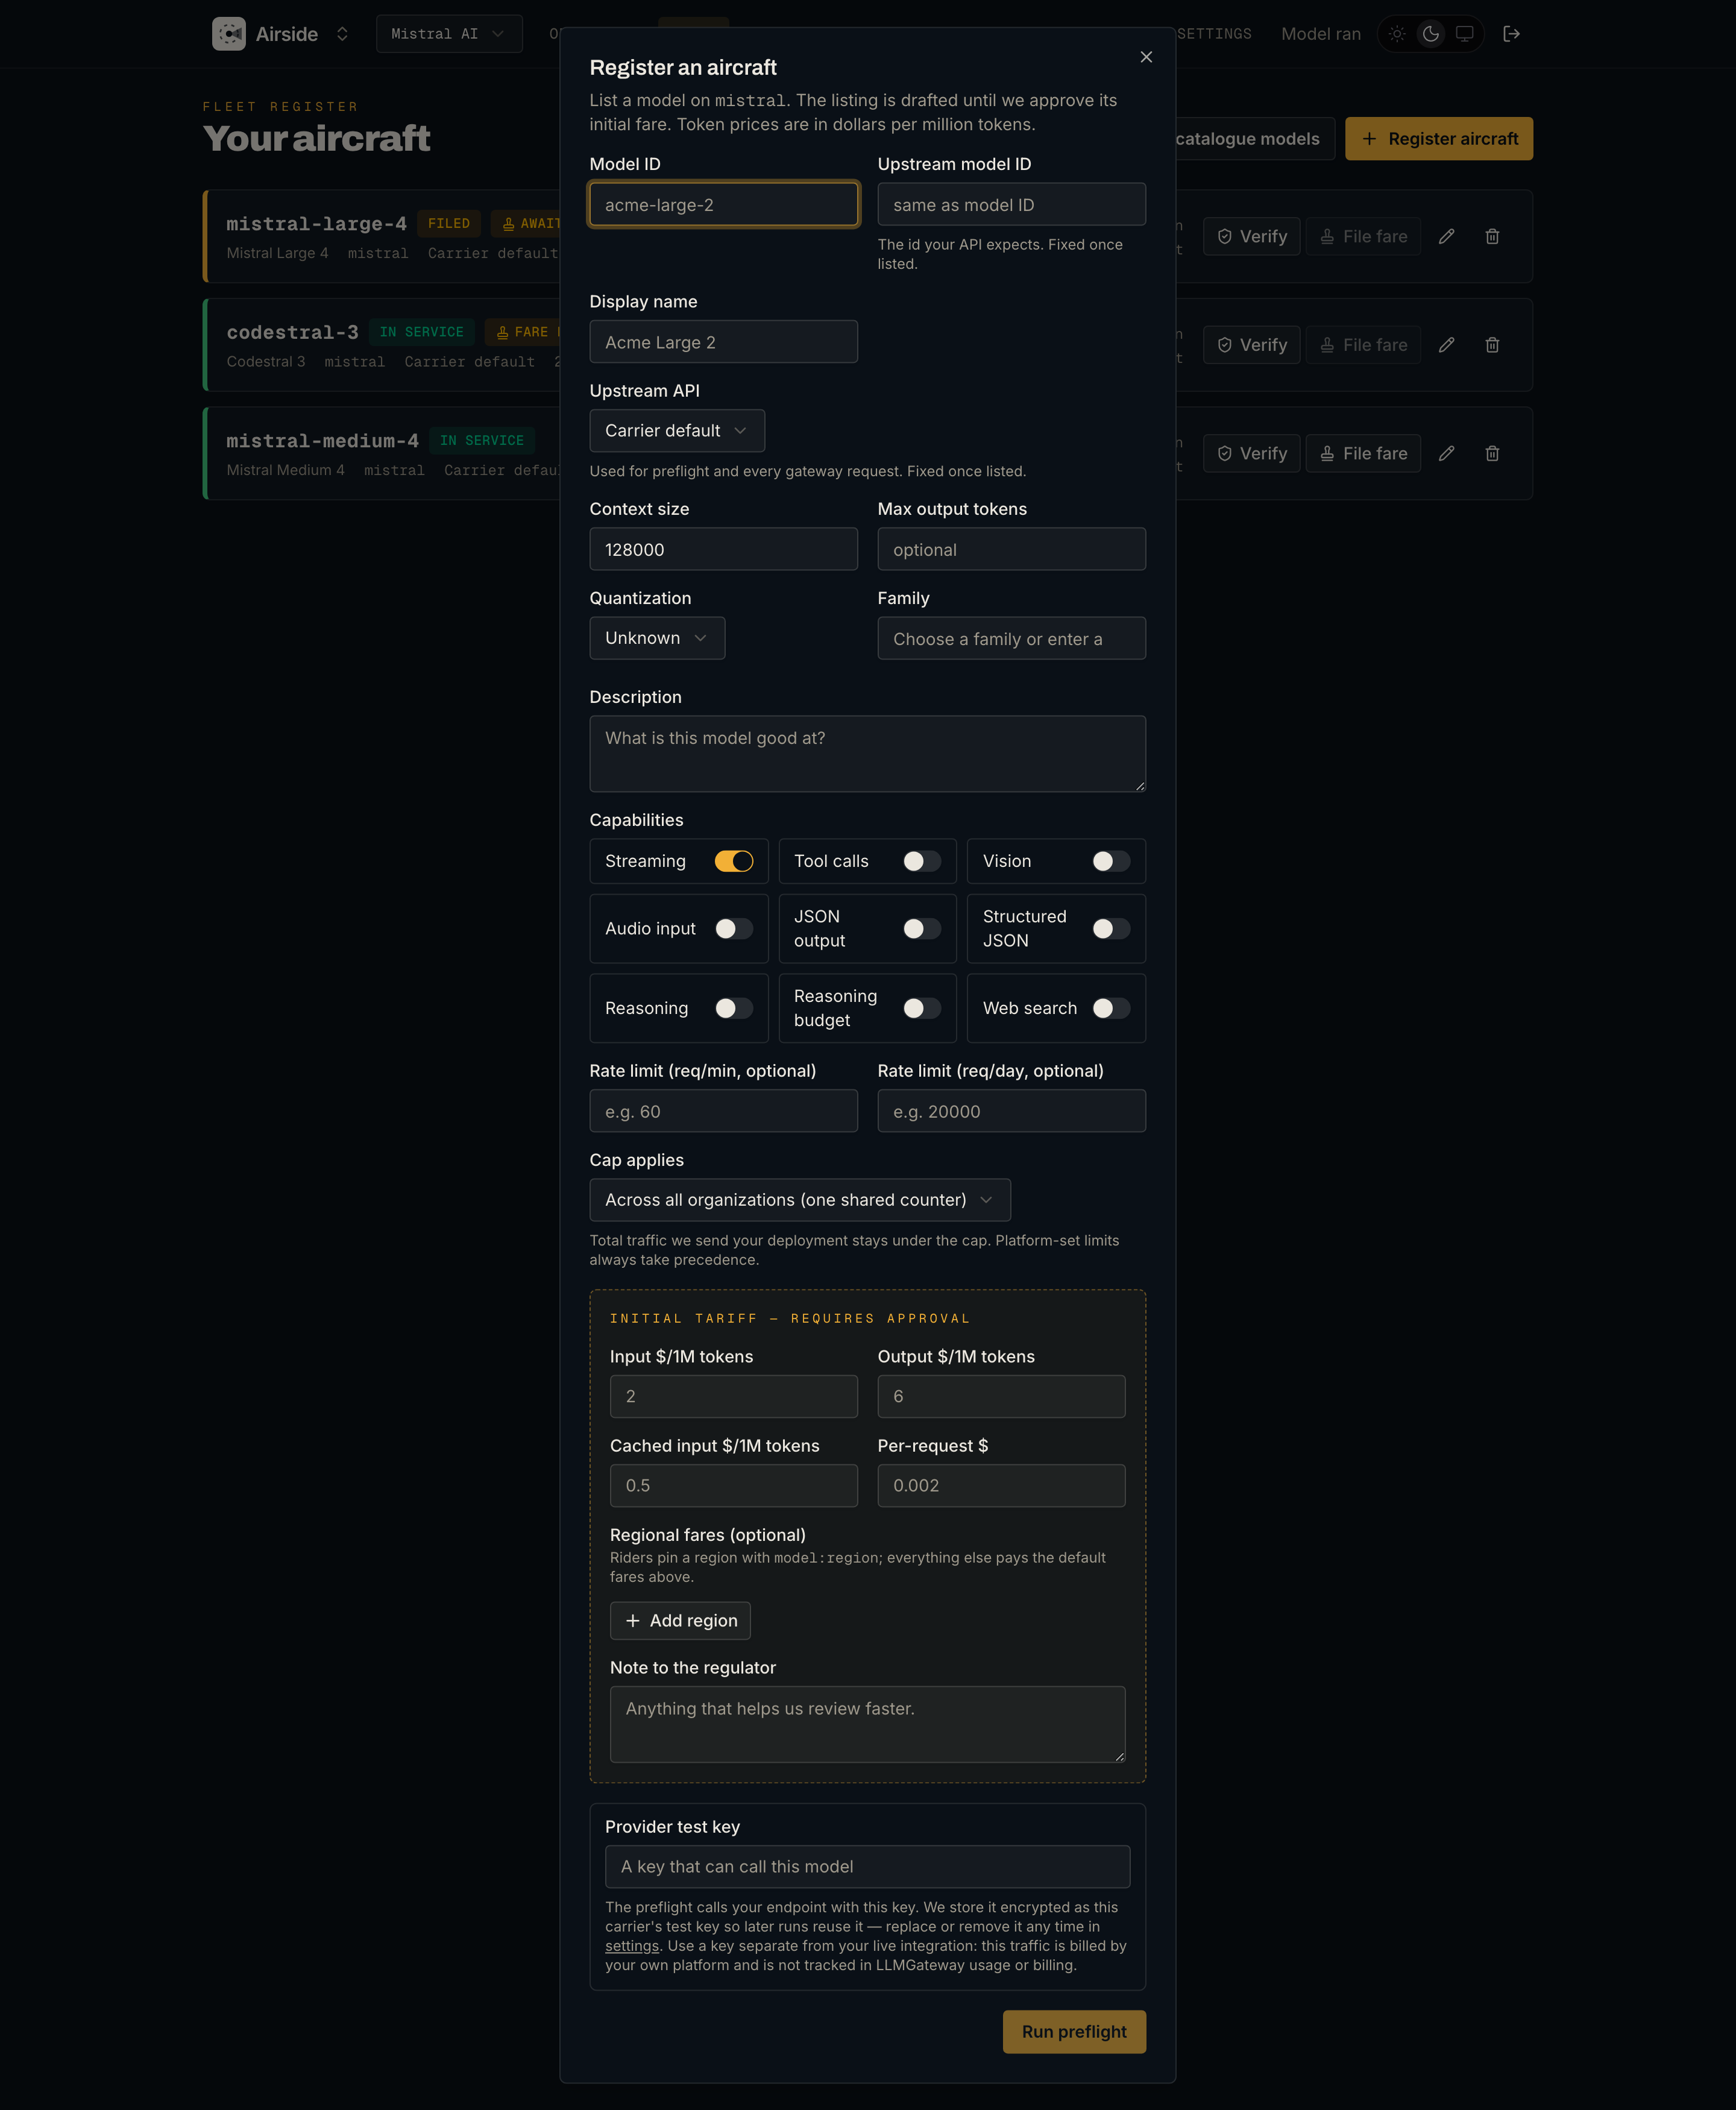Delete codestral-3 with trash icon

point(1492,345)
